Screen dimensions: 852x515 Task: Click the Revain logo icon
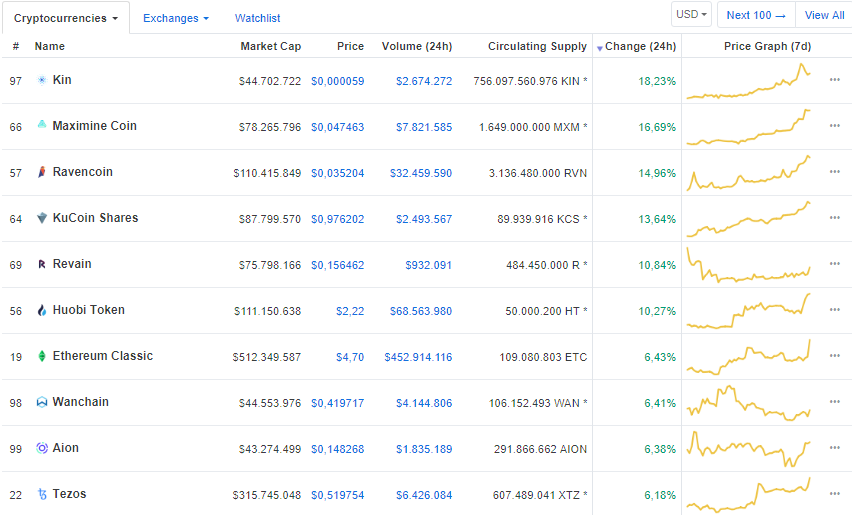pyautogui.click(x=42, y=264)
